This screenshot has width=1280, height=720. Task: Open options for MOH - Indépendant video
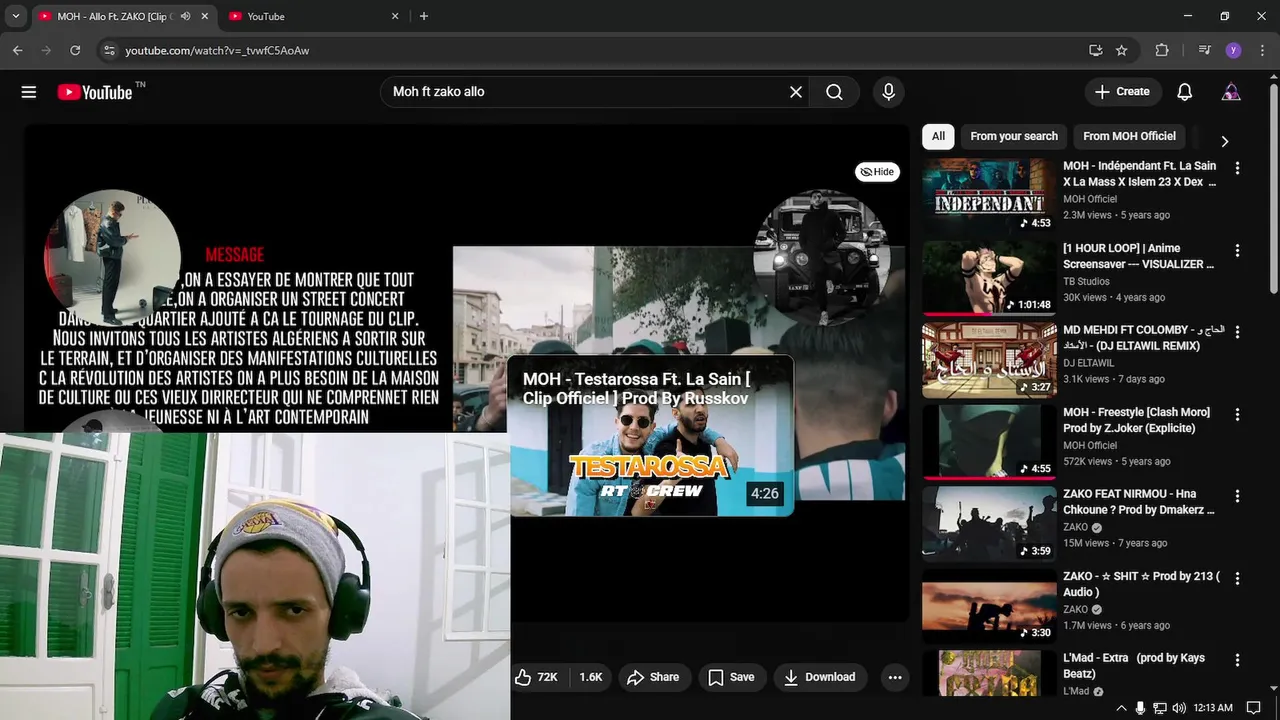coord(1237,168)
